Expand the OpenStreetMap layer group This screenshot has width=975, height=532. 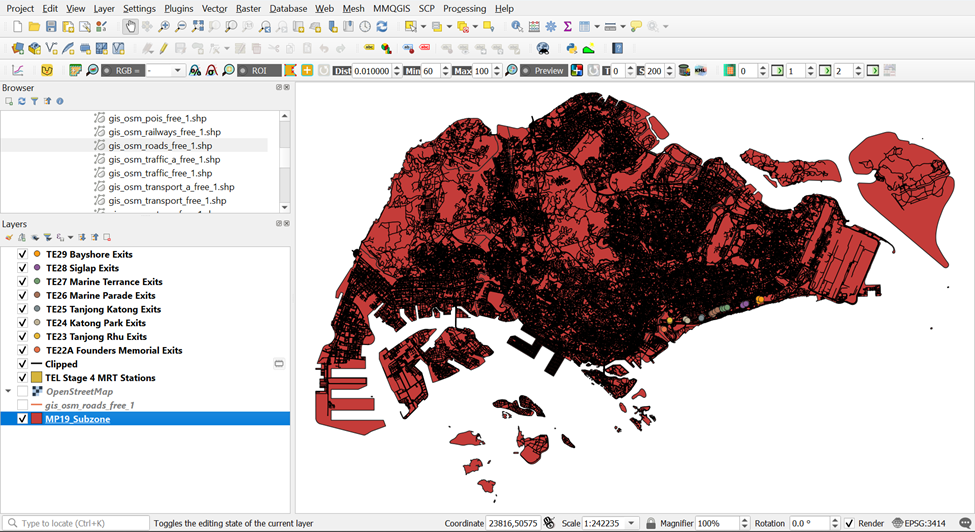tap(9, 392)
